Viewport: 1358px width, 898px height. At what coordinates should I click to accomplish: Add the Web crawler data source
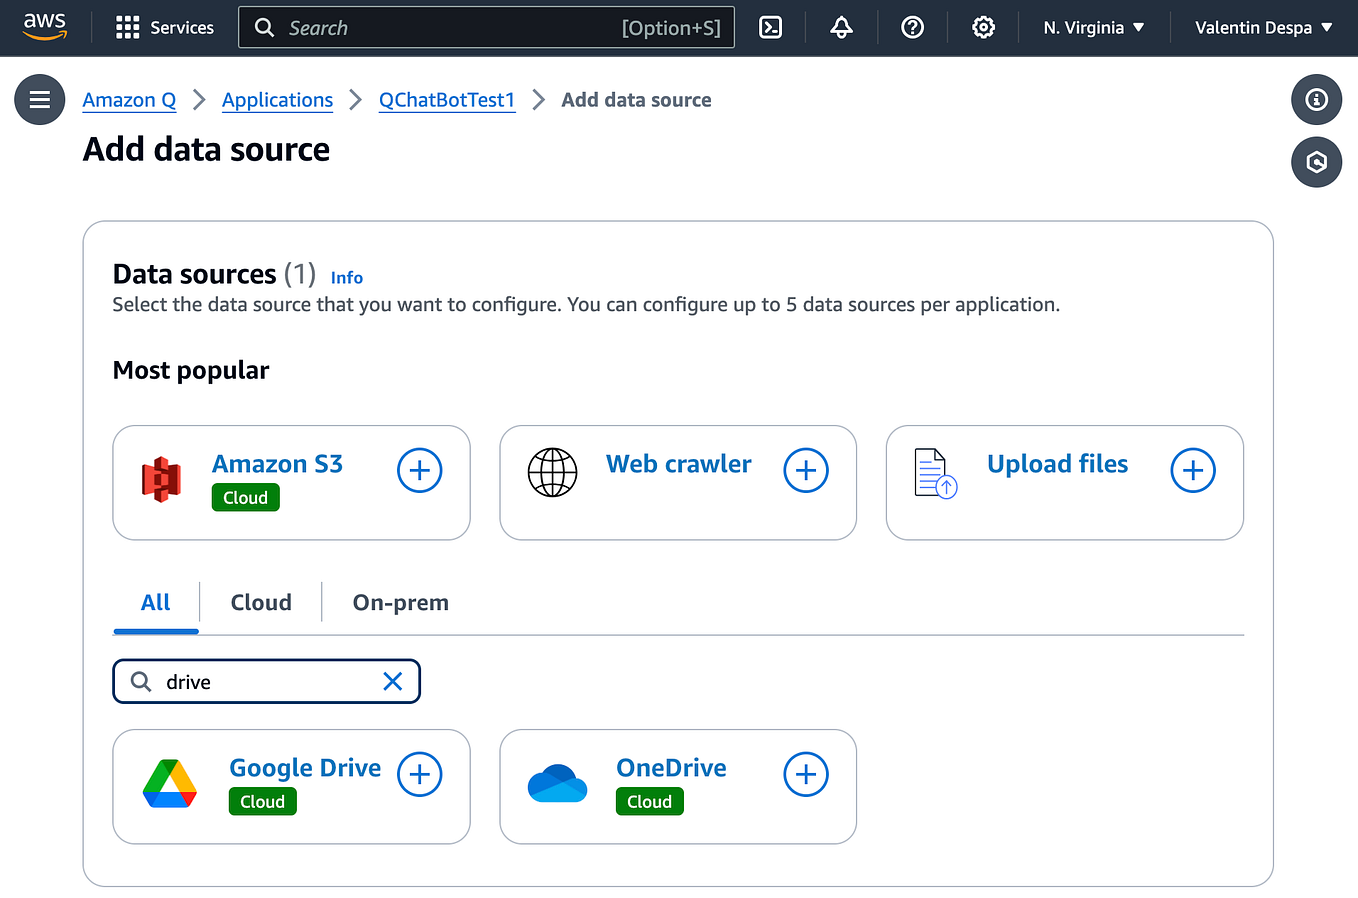pos(806,470)
